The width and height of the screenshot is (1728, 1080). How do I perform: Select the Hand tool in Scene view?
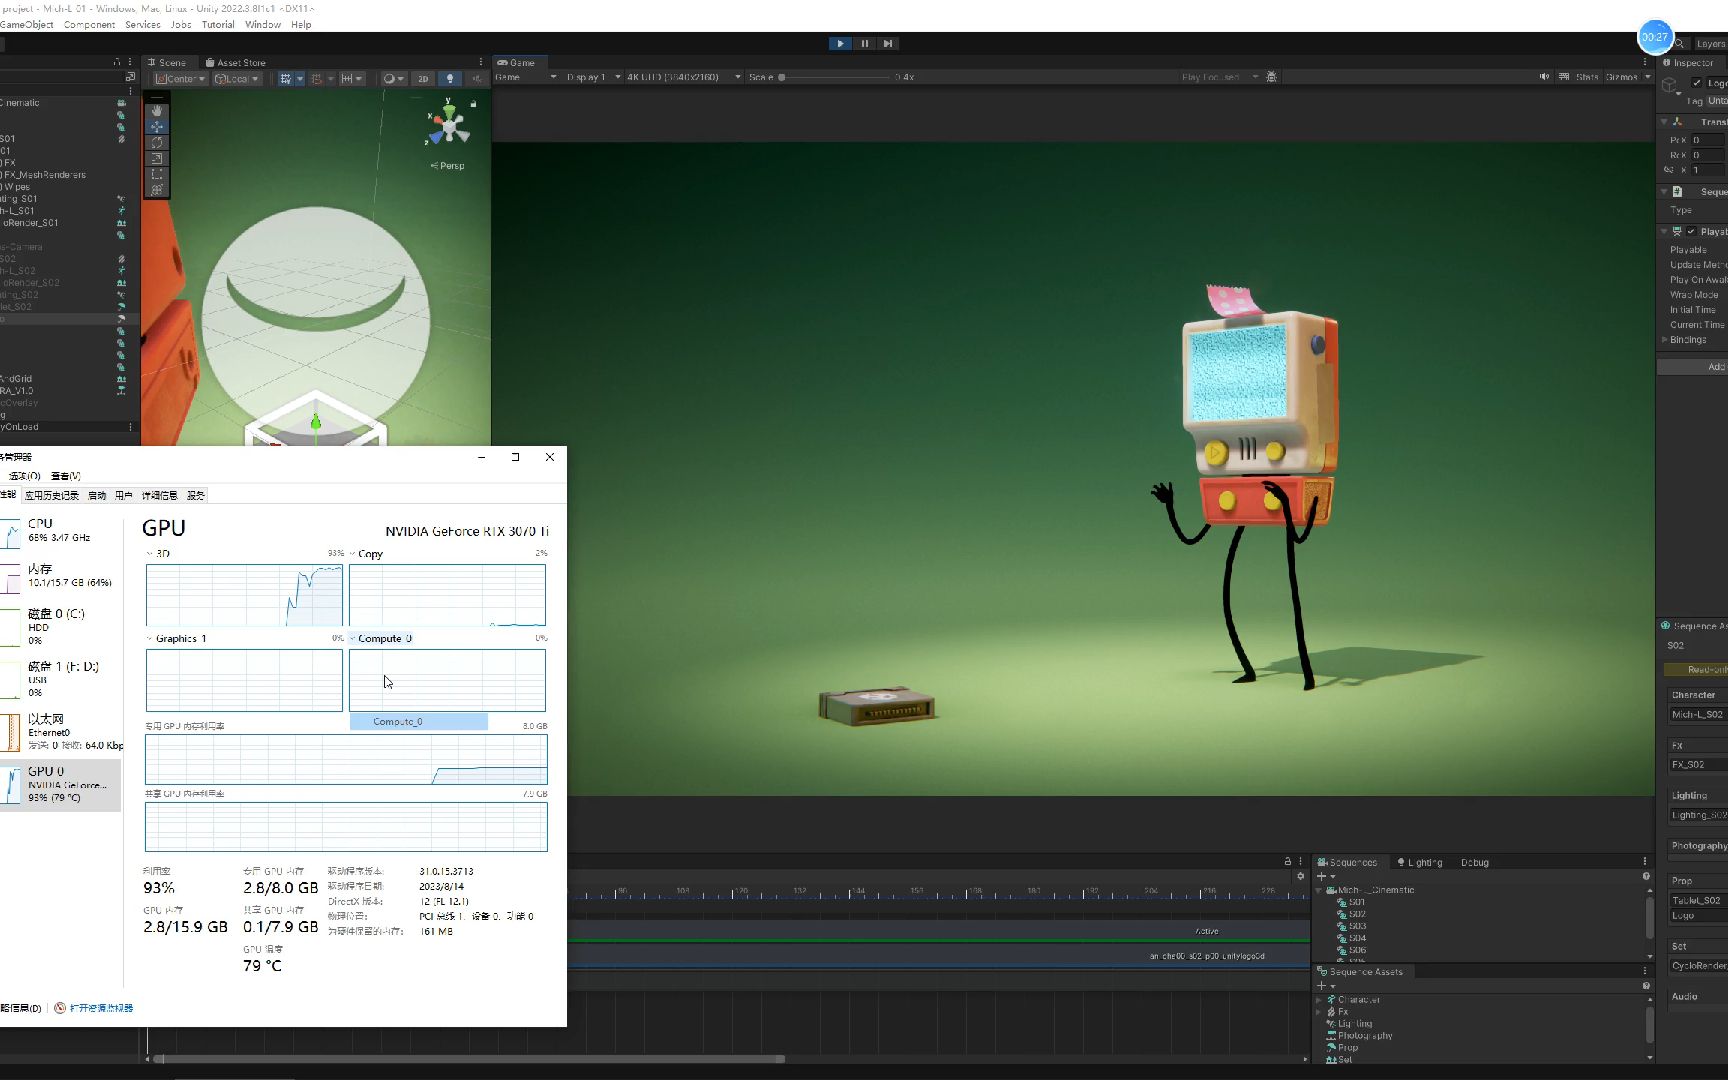coord(157,111)
